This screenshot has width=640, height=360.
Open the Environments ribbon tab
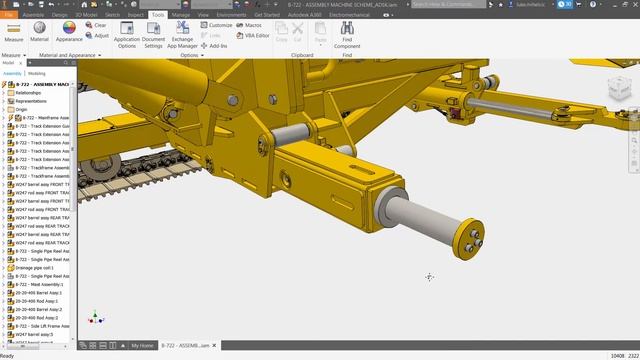click(231, 15)
